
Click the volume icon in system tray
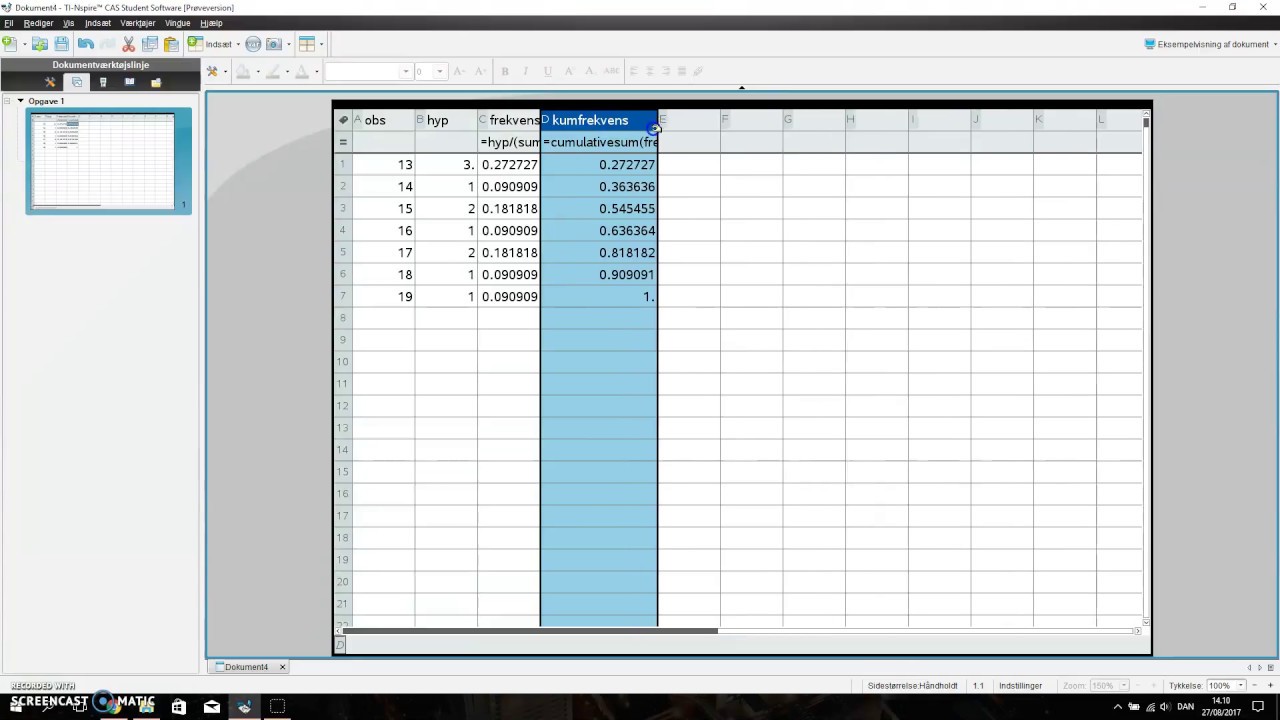coord(1165,707)
